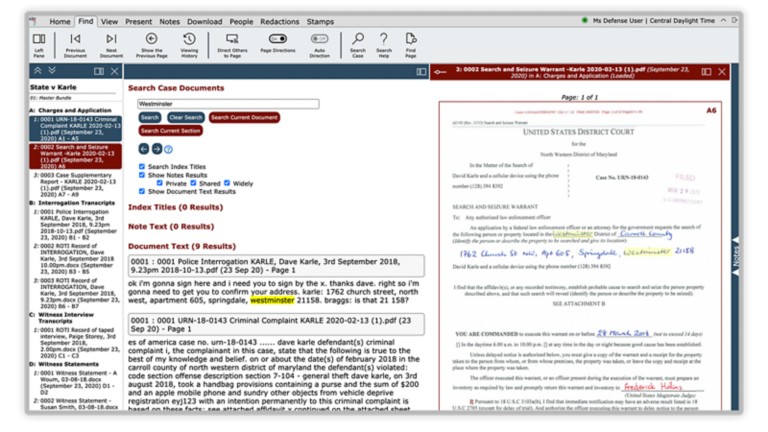Image resolution: width=768 pixels, height=432 pixels.
Task: Go to next search result arrow
Action: tap(157, 149)
